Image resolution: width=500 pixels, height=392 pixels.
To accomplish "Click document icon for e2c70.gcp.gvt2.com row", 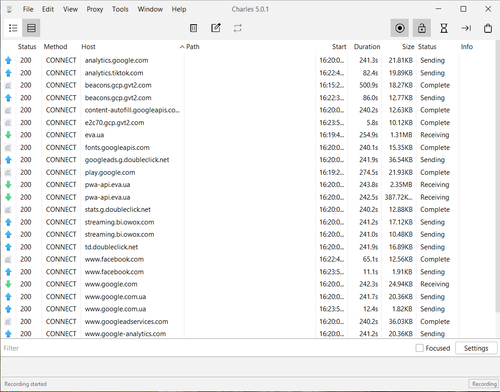I will 8,123.
